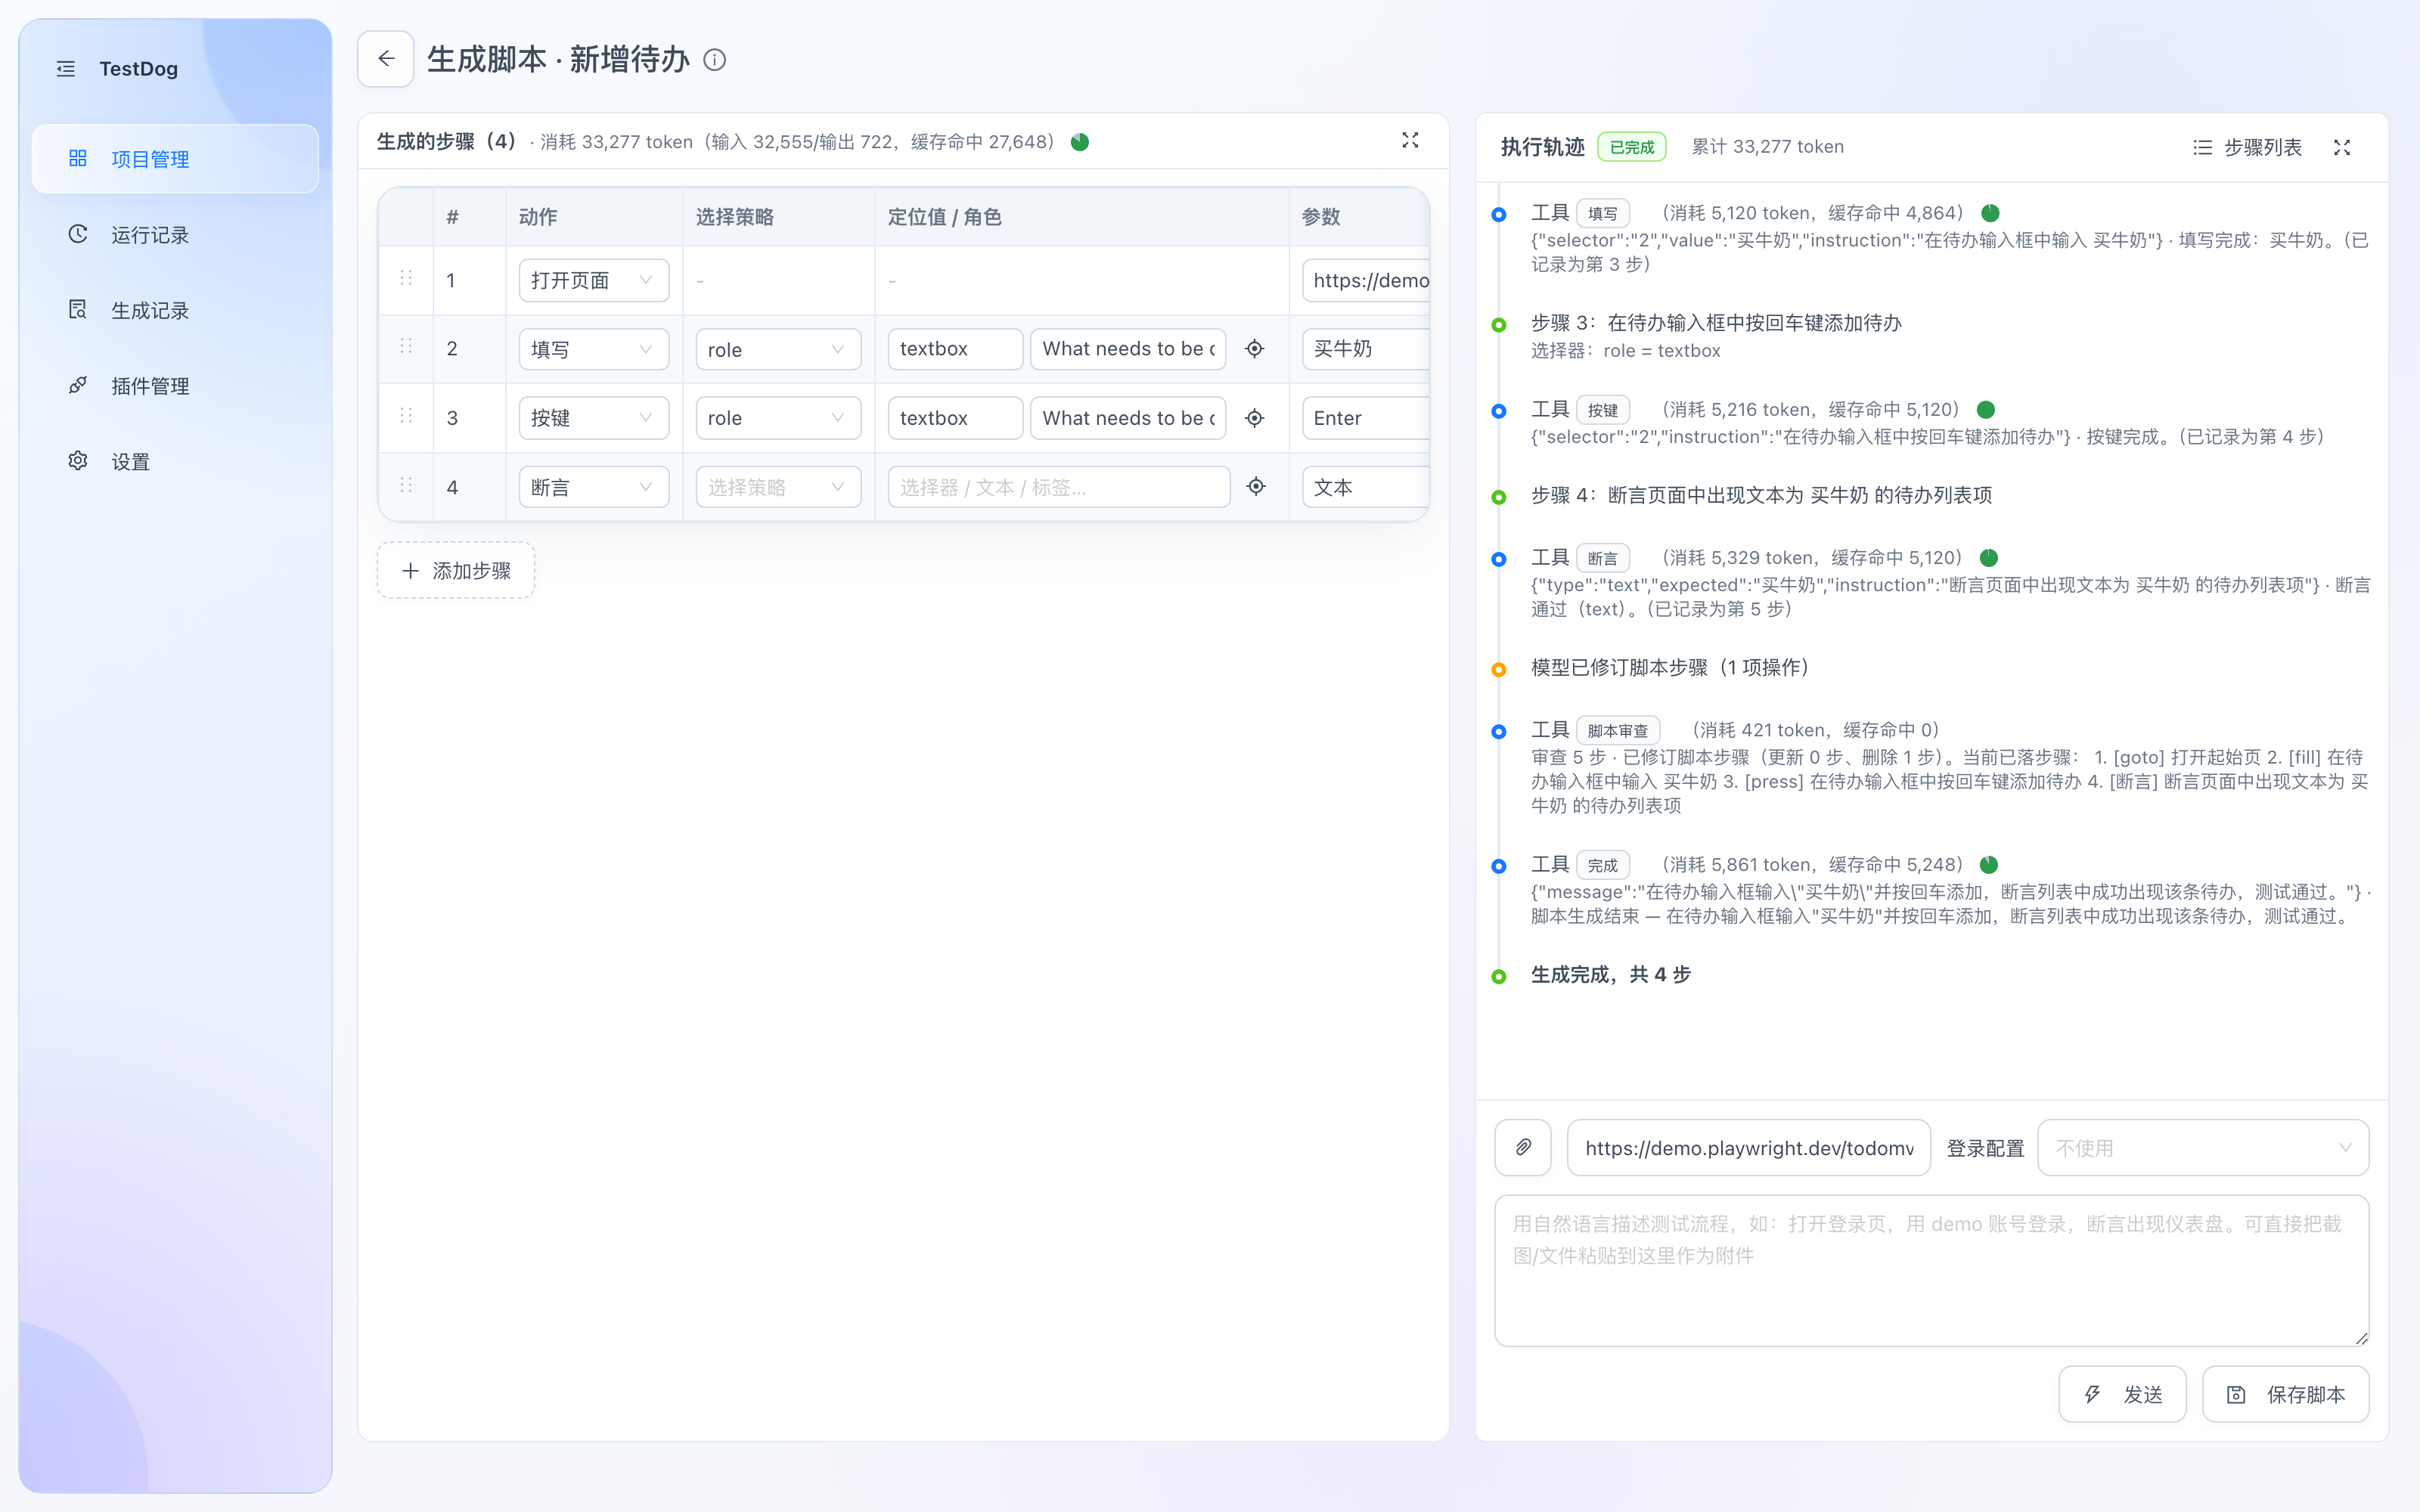
Task: Open 打开页面 action dropdown in step 1
Action: [594, 281]
